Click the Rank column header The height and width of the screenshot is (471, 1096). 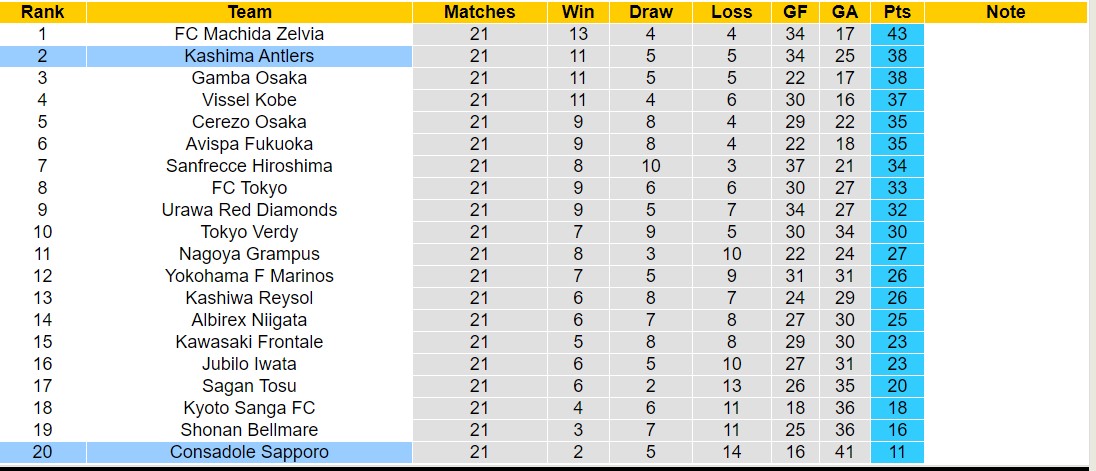[42, 12]
